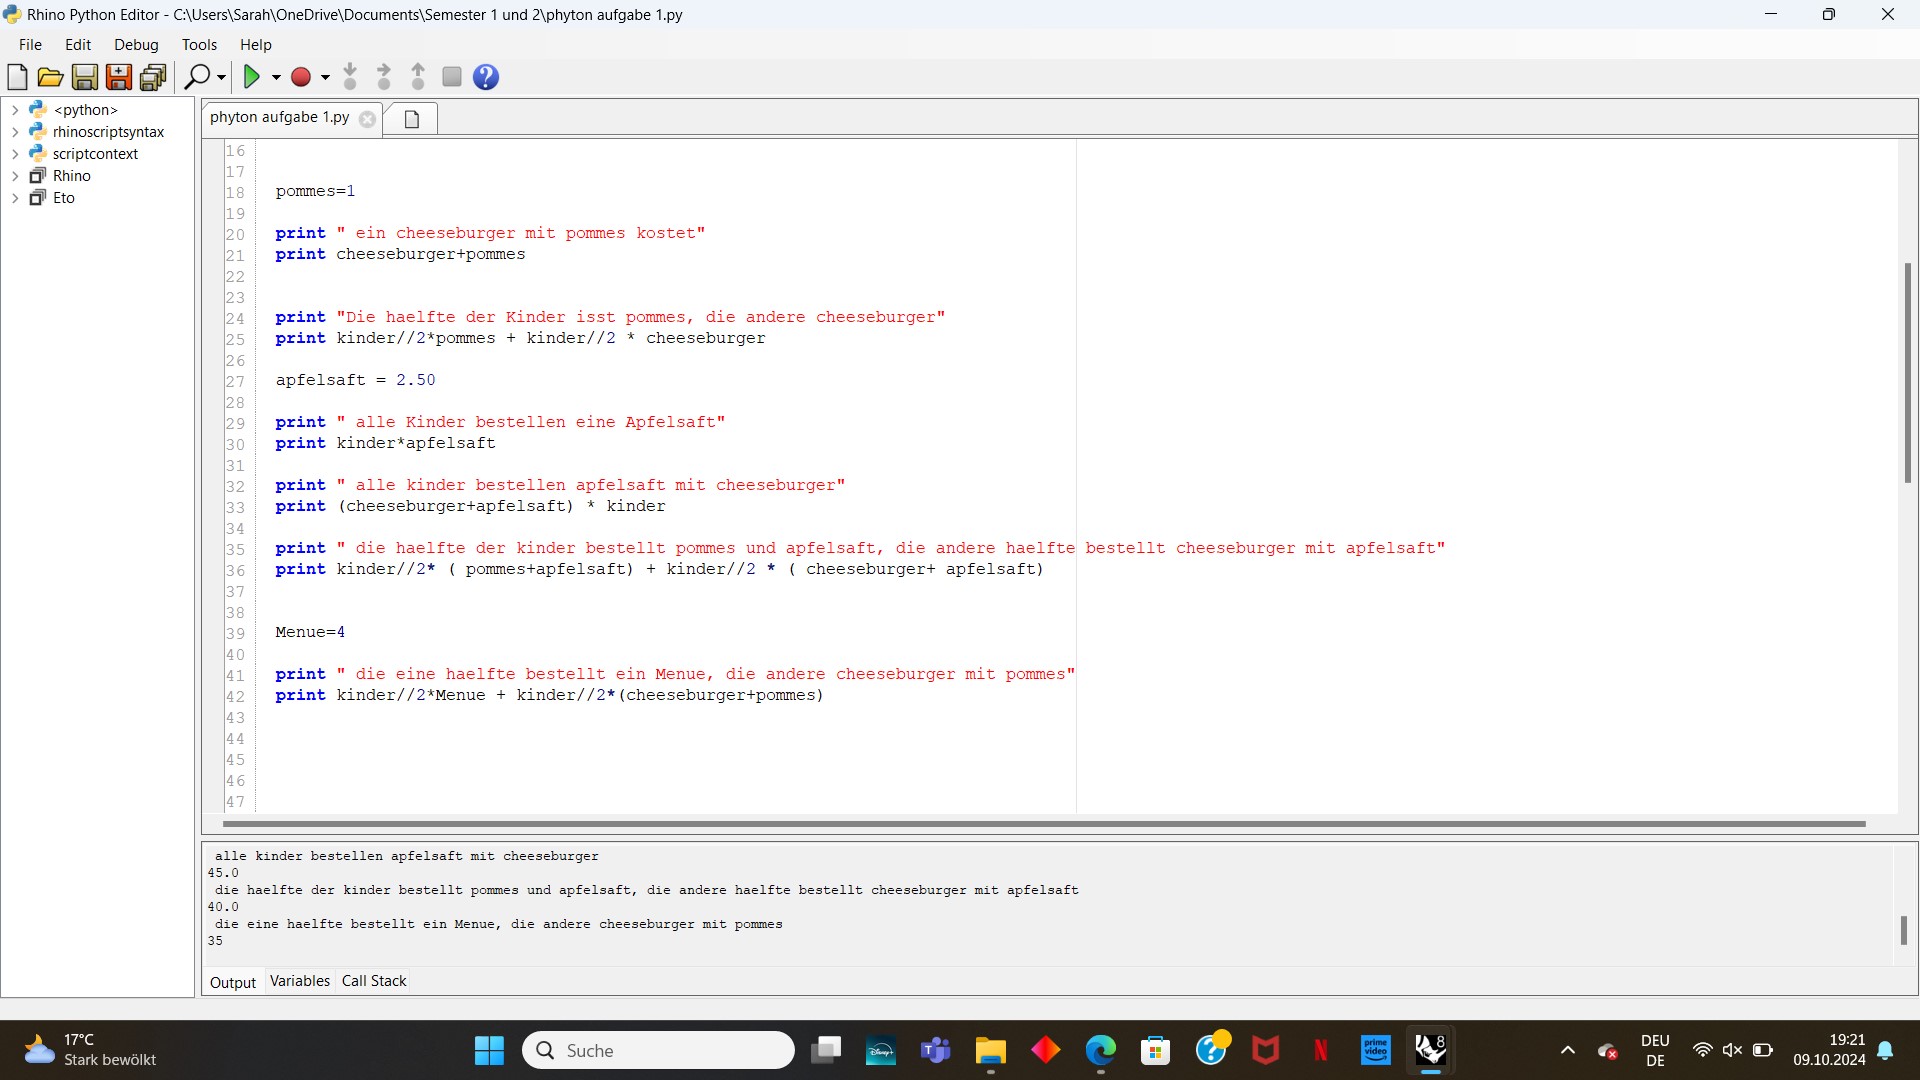Open the search tool
The width and height of the screenshot is (1920, 1080).
[198, 77]
